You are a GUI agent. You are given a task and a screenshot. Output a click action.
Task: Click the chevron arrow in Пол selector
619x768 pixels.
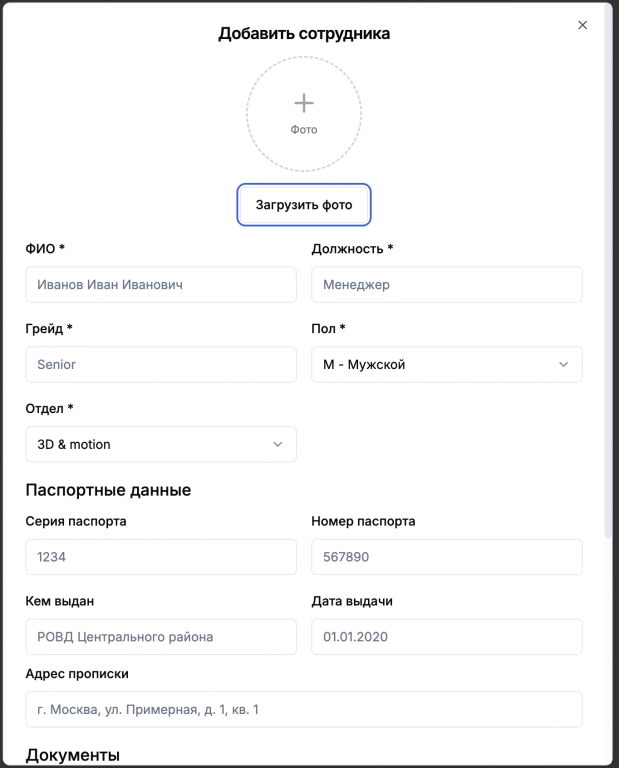point(563,365)
